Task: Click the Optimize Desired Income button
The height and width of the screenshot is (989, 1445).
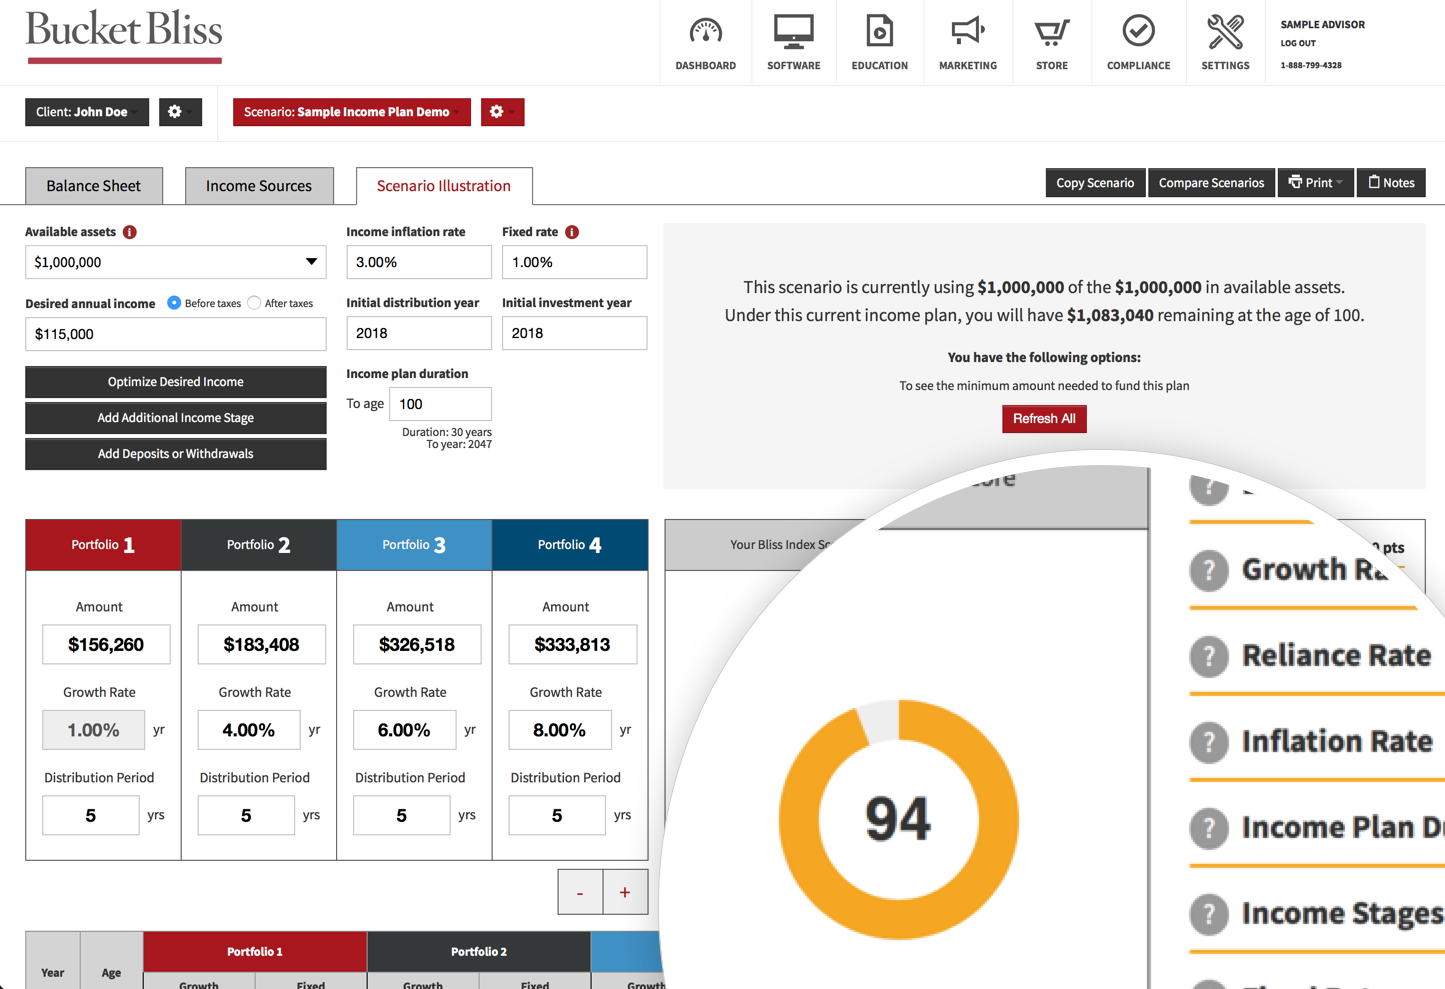Action: pos(175,382)
